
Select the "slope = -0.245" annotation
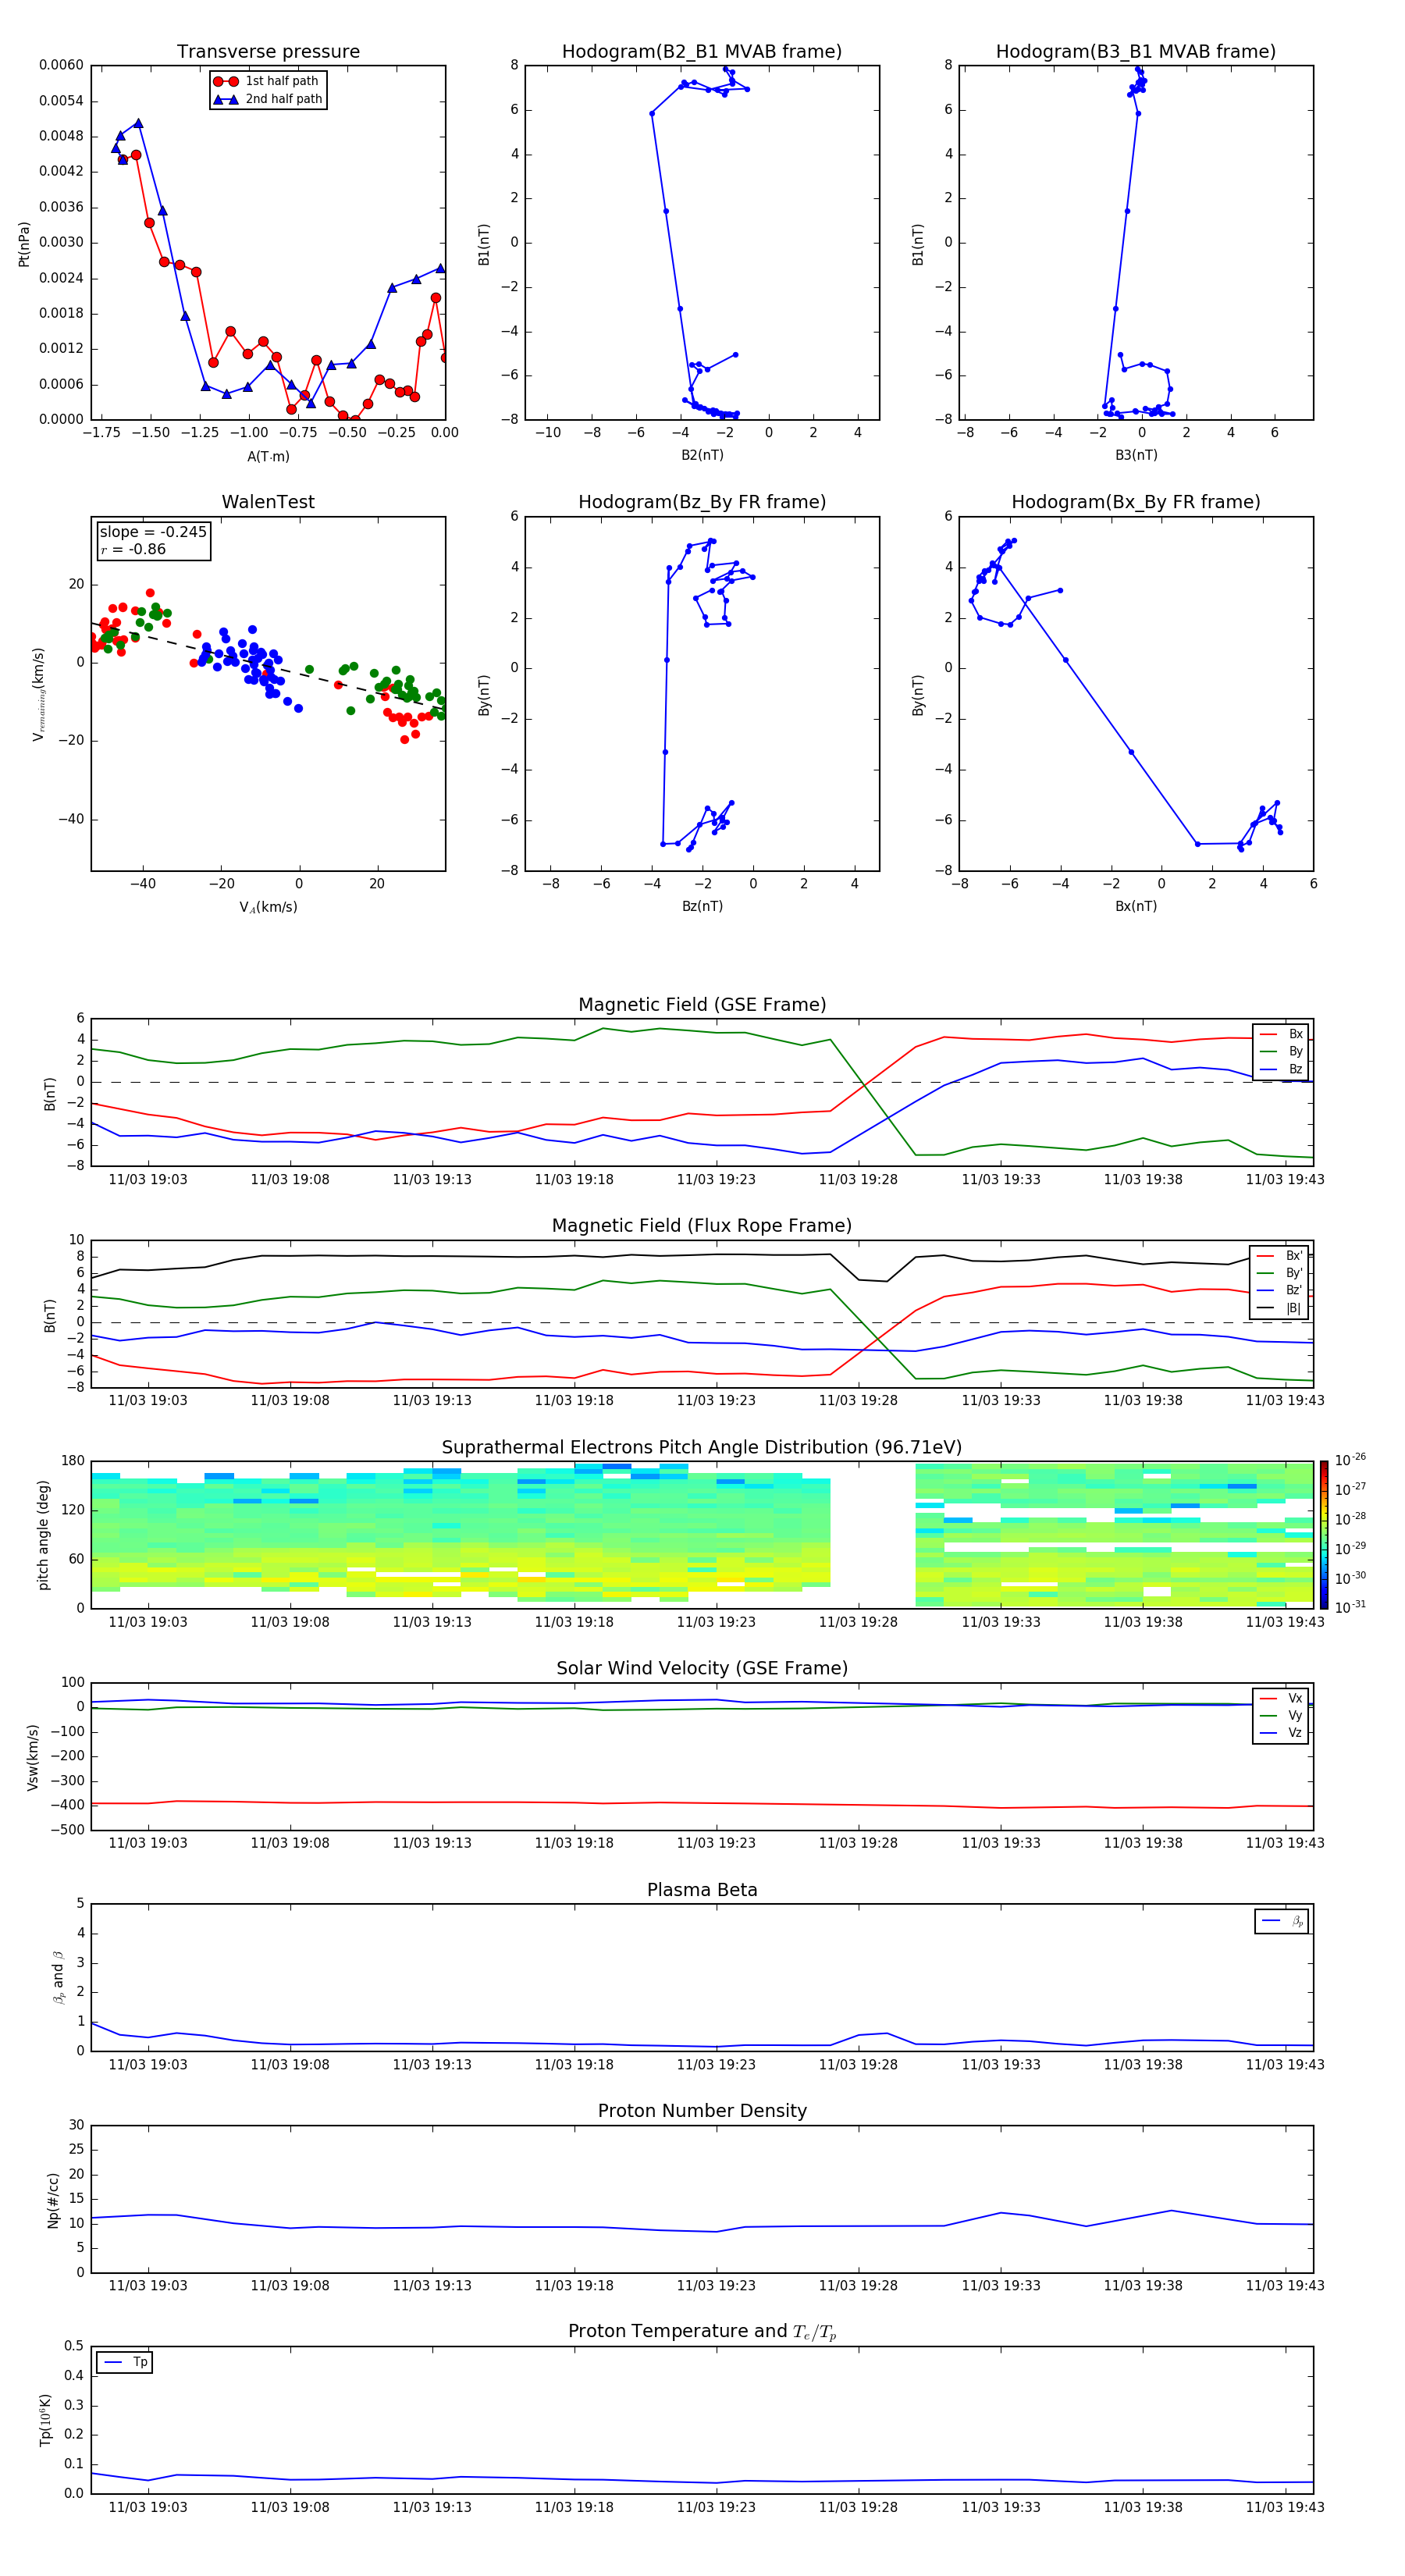(x=153, y=532)
